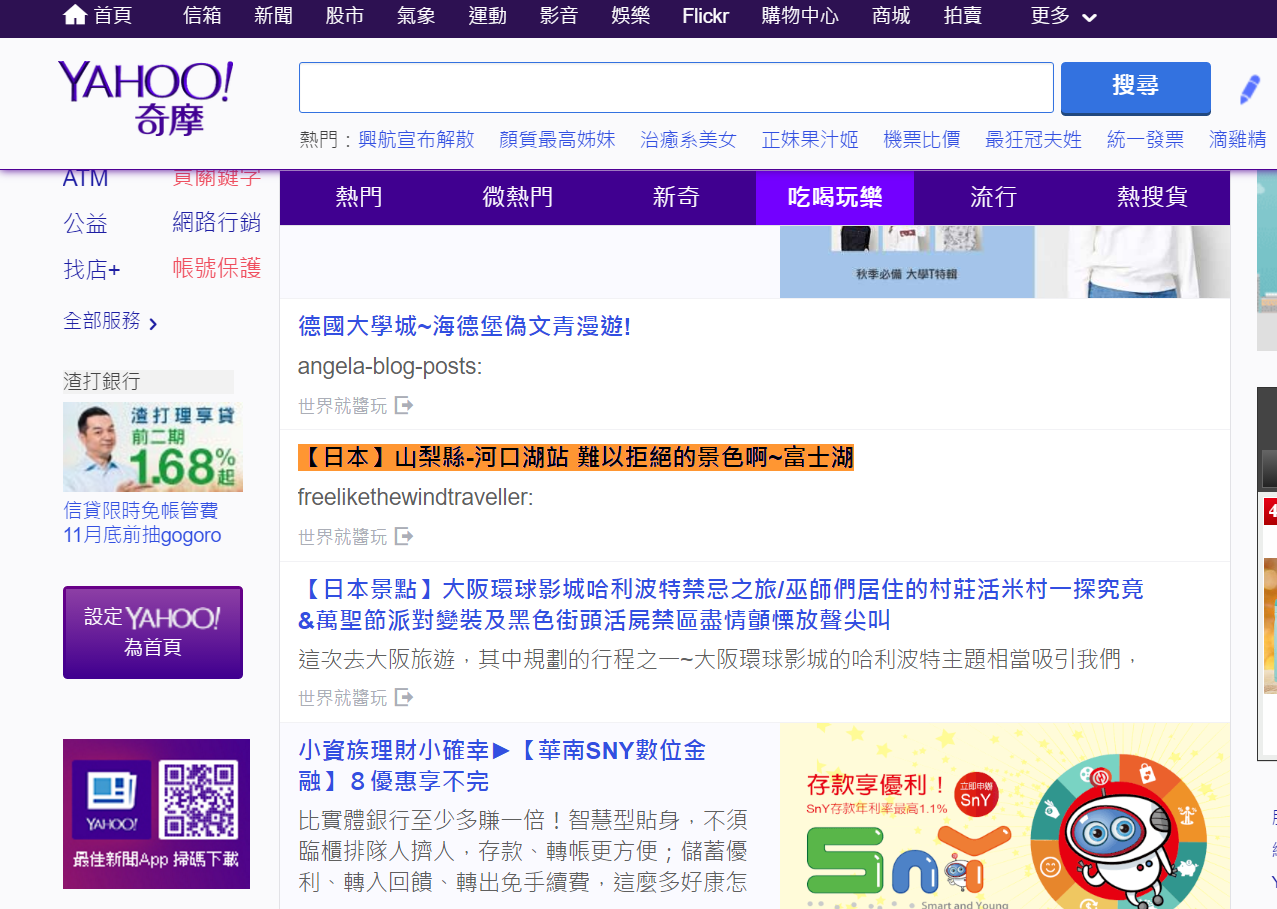The image size is (1277, 909).
Task: Open 娛樂 in the top navigation
Action: point(631,16)
